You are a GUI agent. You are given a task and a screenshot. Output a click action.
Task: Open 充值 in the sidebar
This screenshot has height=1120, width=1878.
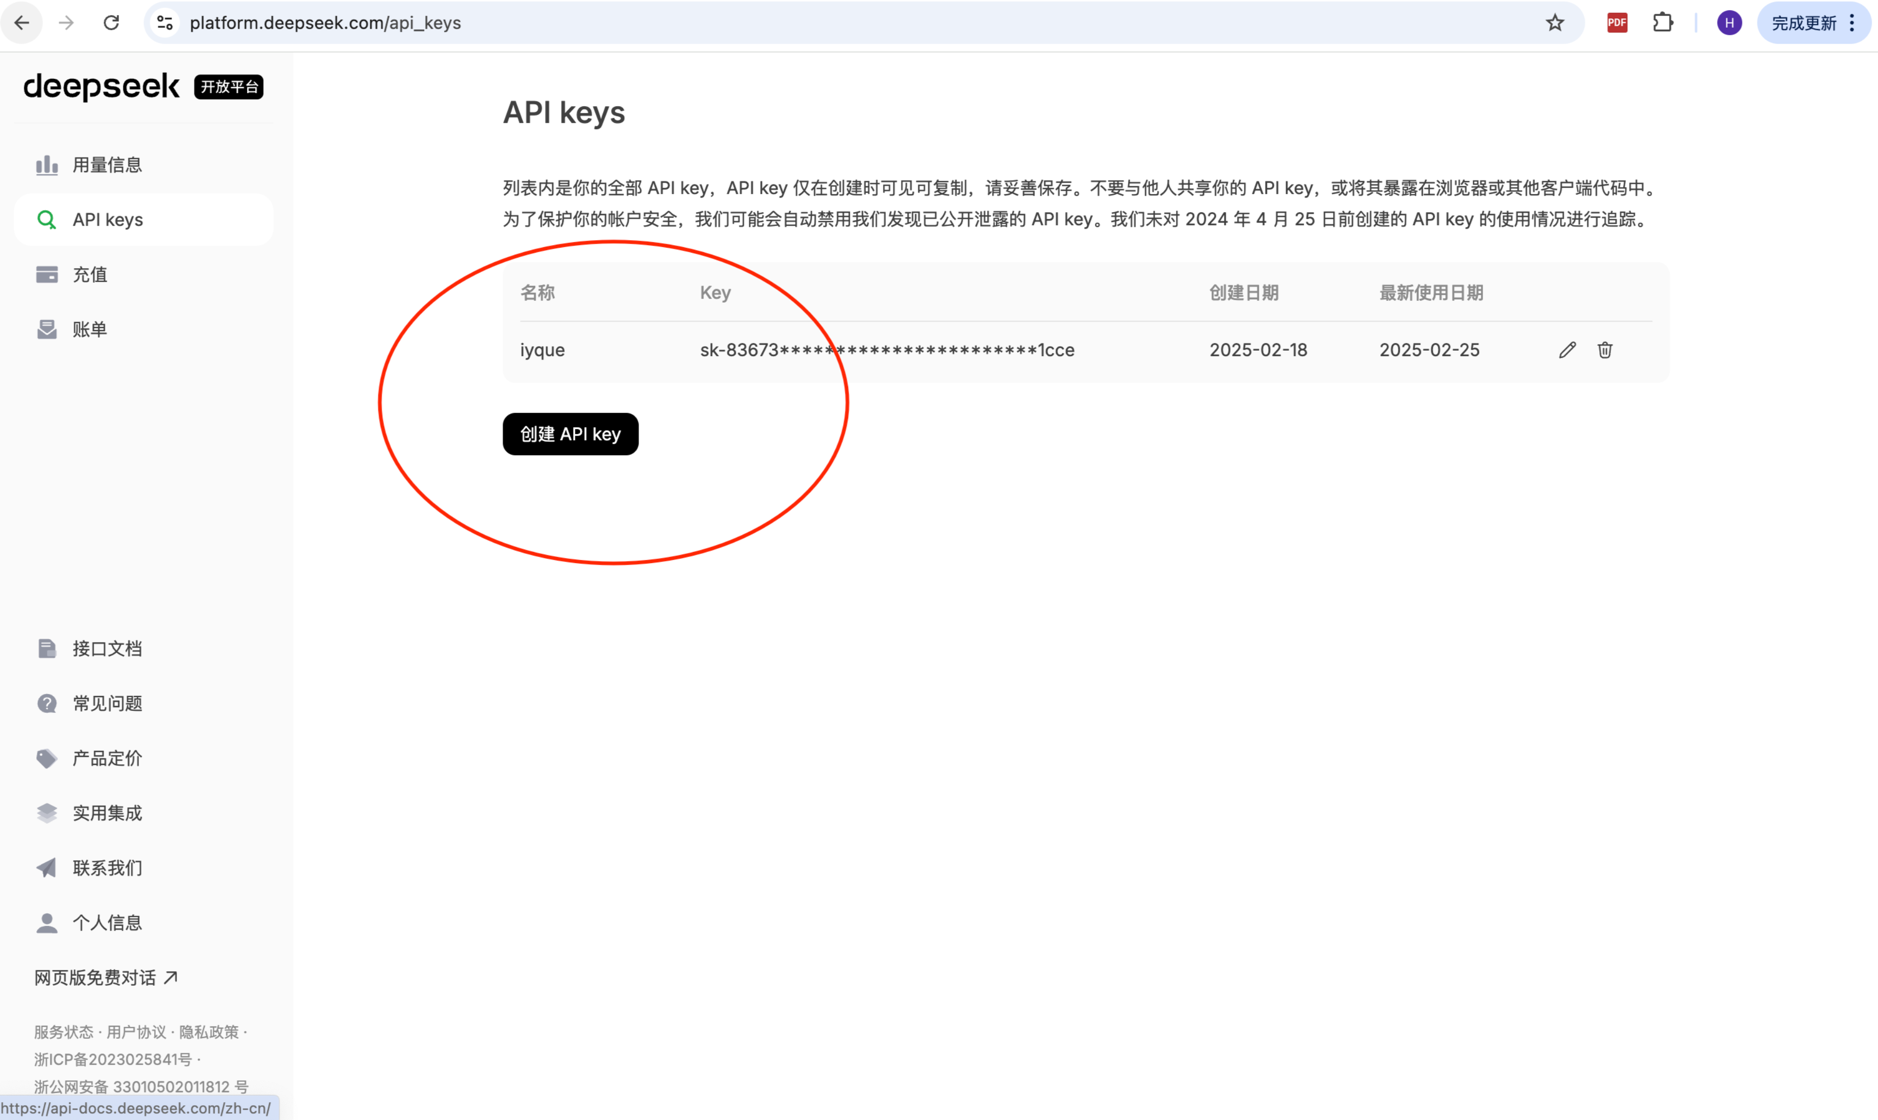[143, 275]
